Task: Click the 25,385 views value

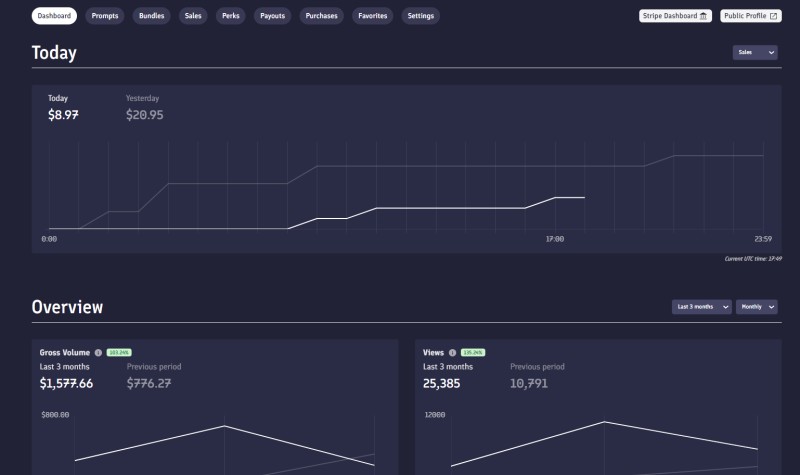Action: point(441,383)
